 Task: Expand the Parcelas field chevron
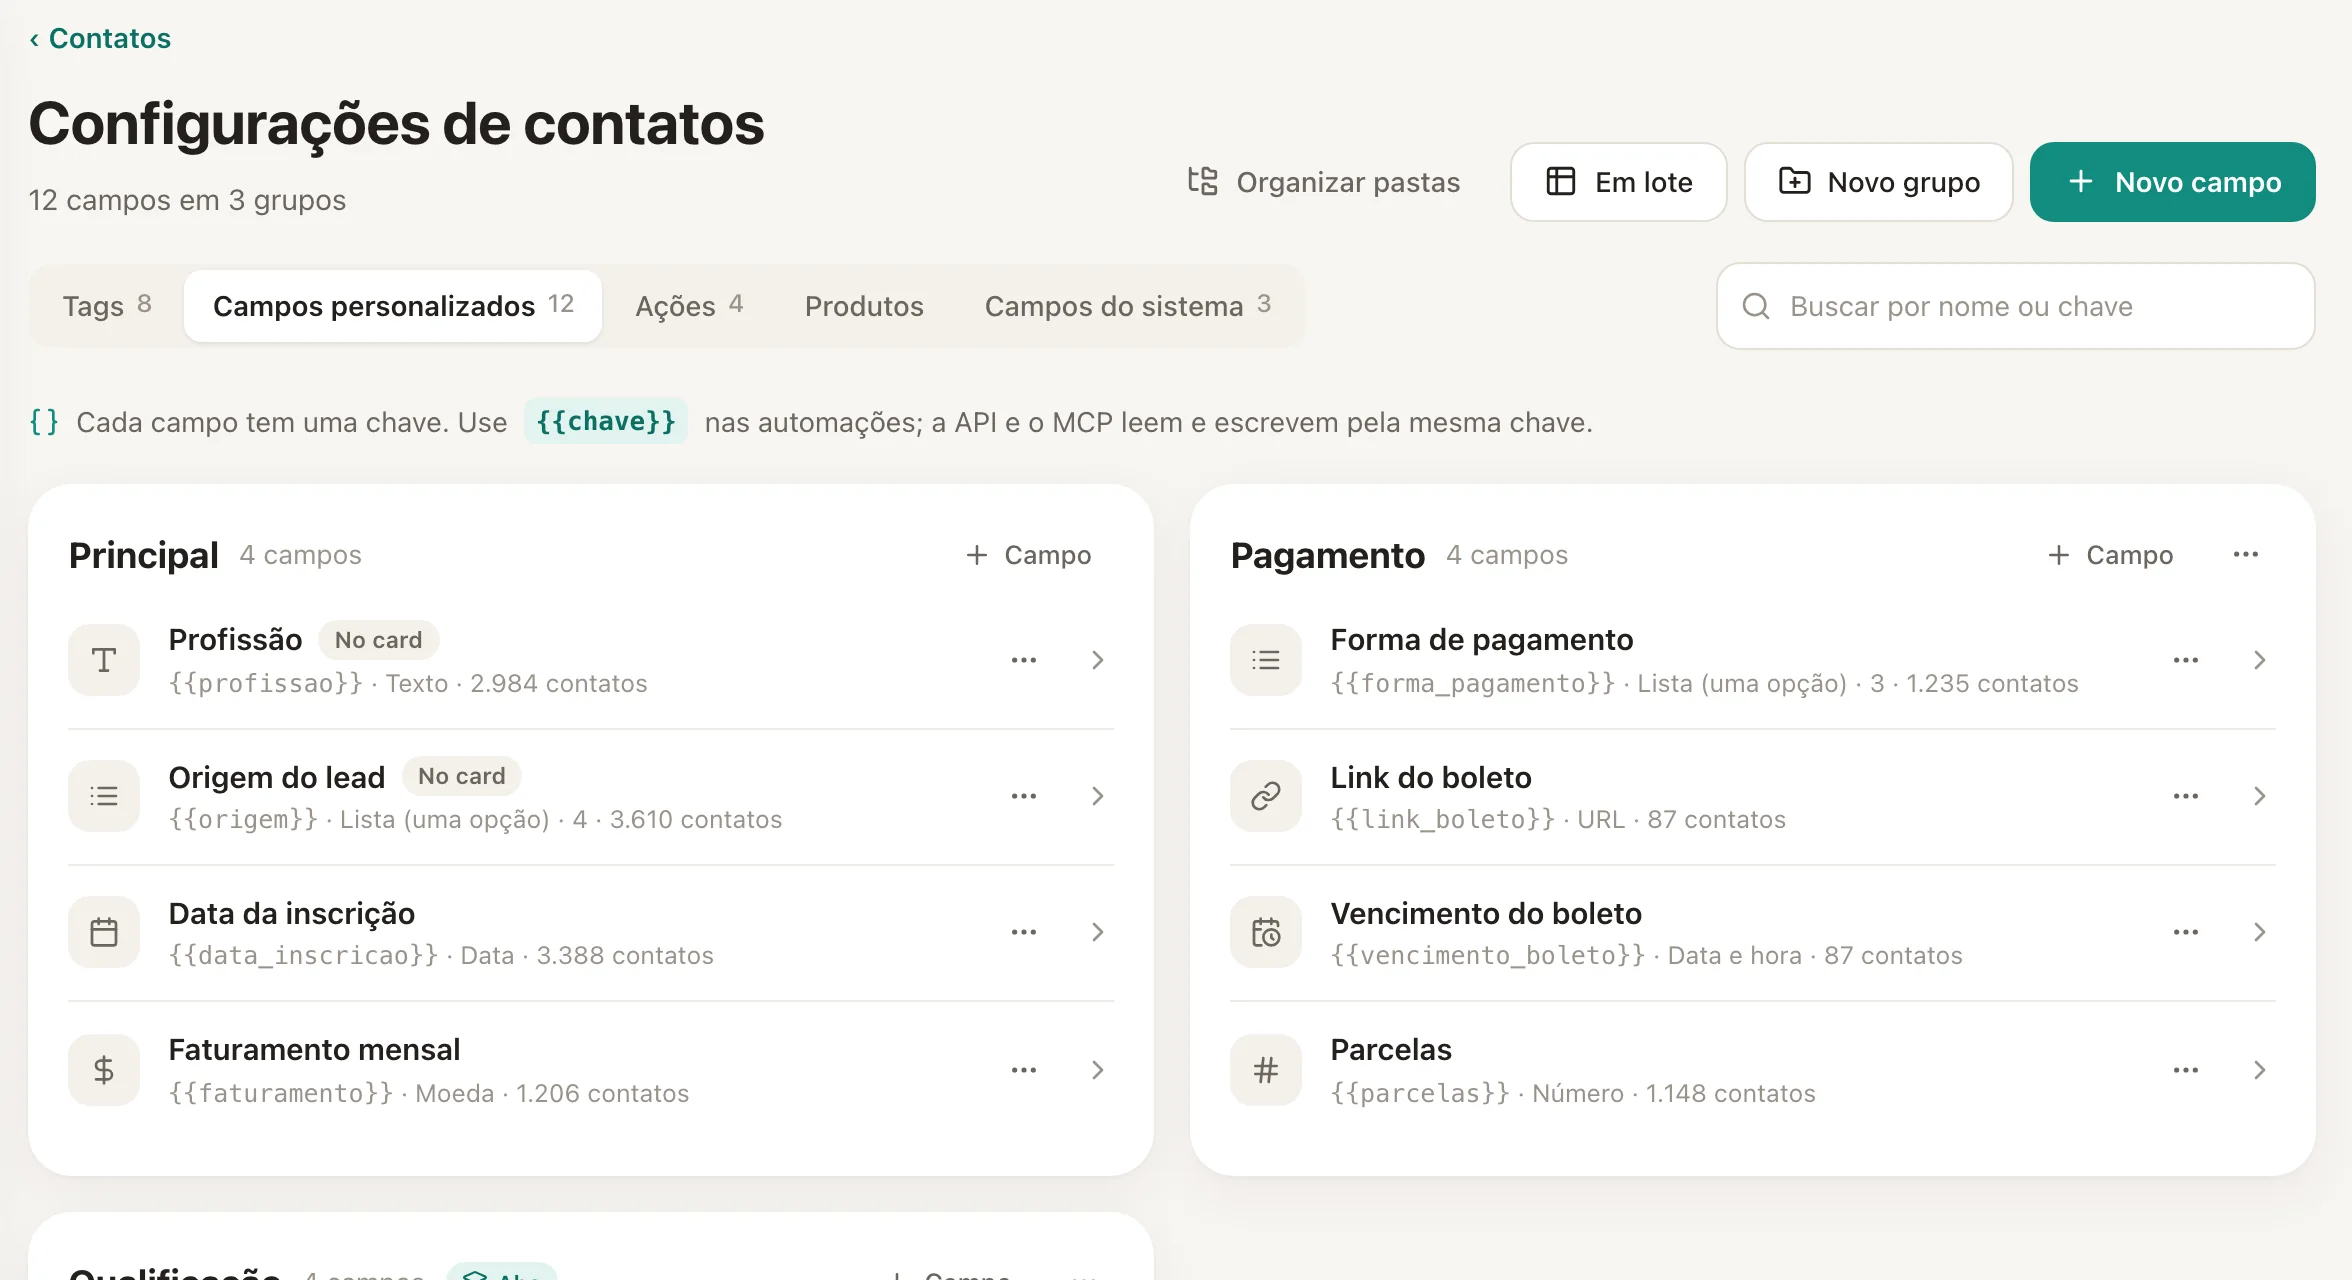pos(2260,1070)
